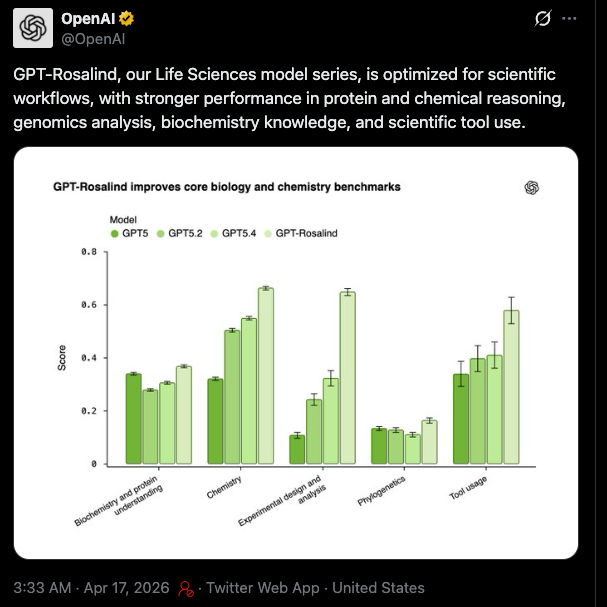Click the GPT-Rosalind legend color dot
Screen dimensions: 607x607
pos(268,233)
